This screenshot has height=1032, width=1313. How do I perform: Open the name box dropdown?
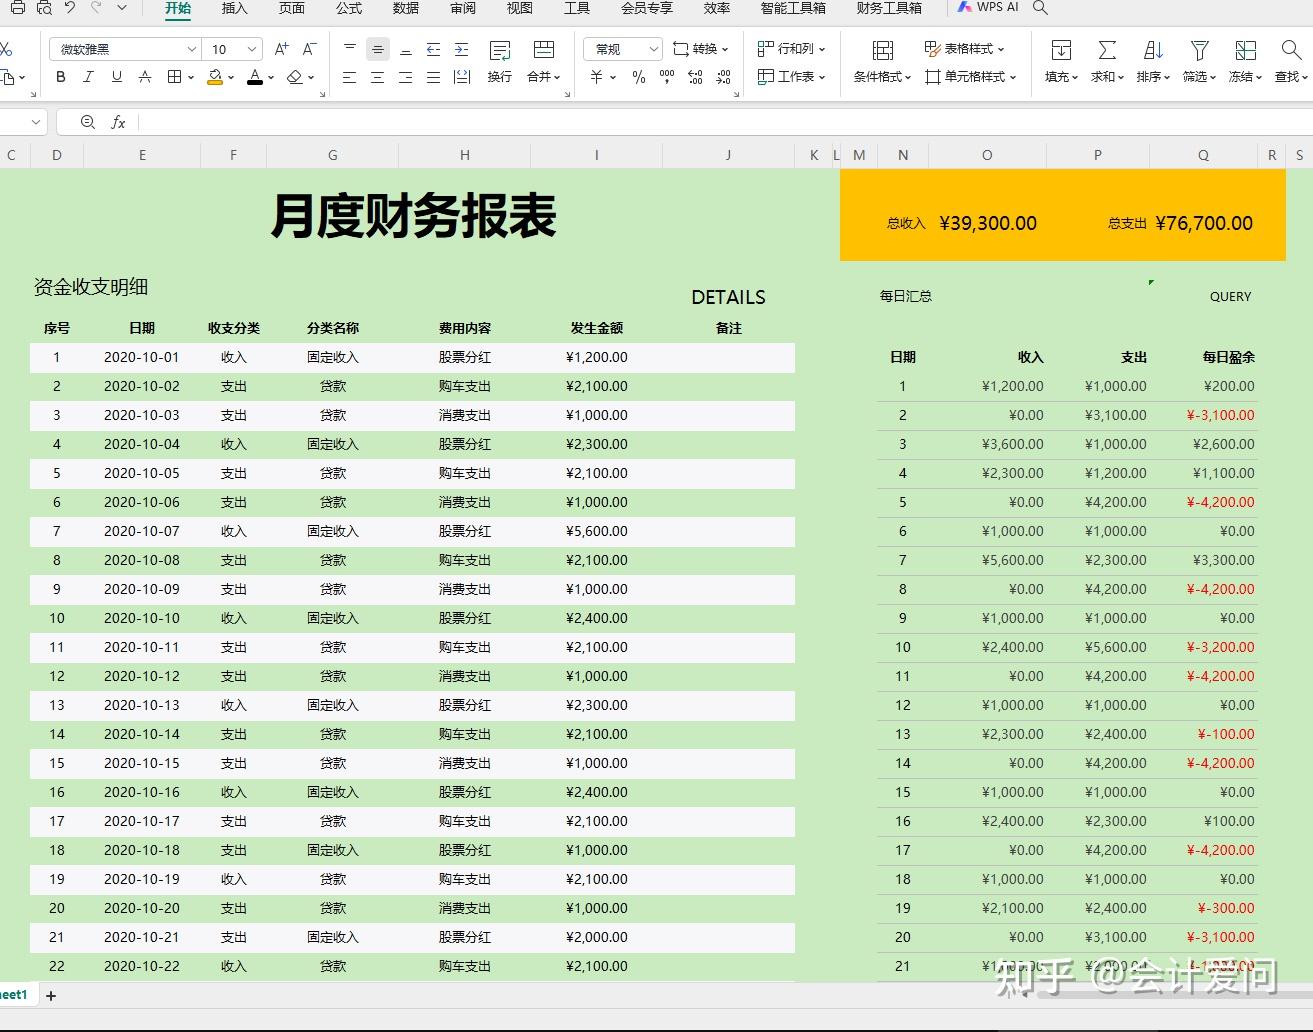pyautogui.click(x=37, y=122)
